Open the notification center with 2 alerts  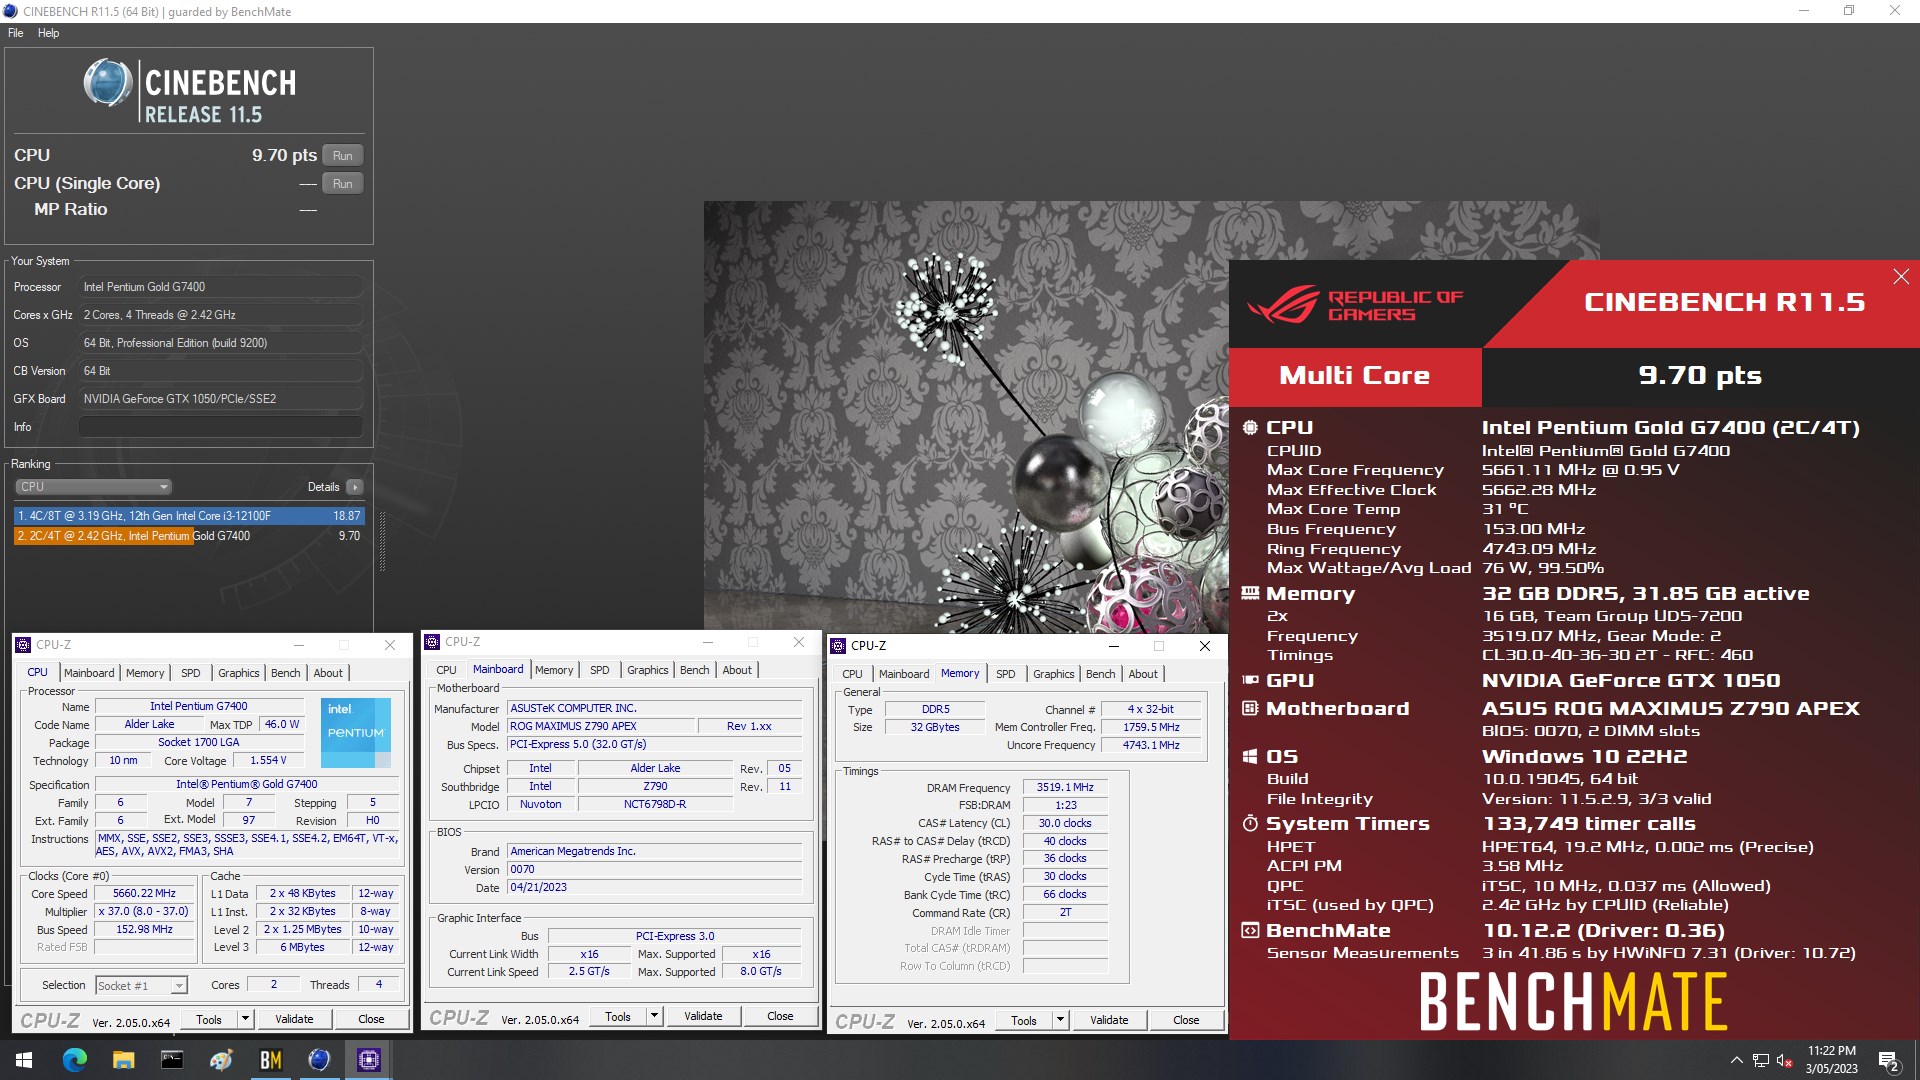pyautogui.click(x=1889, y=1061)
